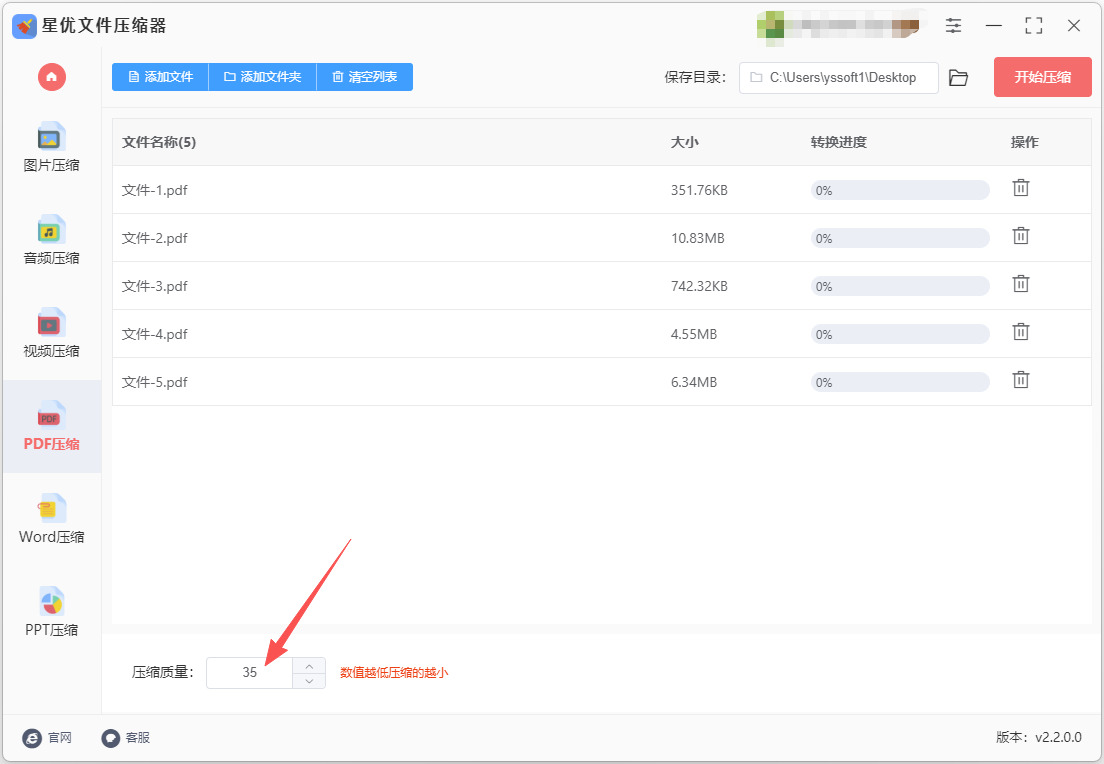Delete 文件-1.pdf using its trash icon

[x=1021, y=188]
